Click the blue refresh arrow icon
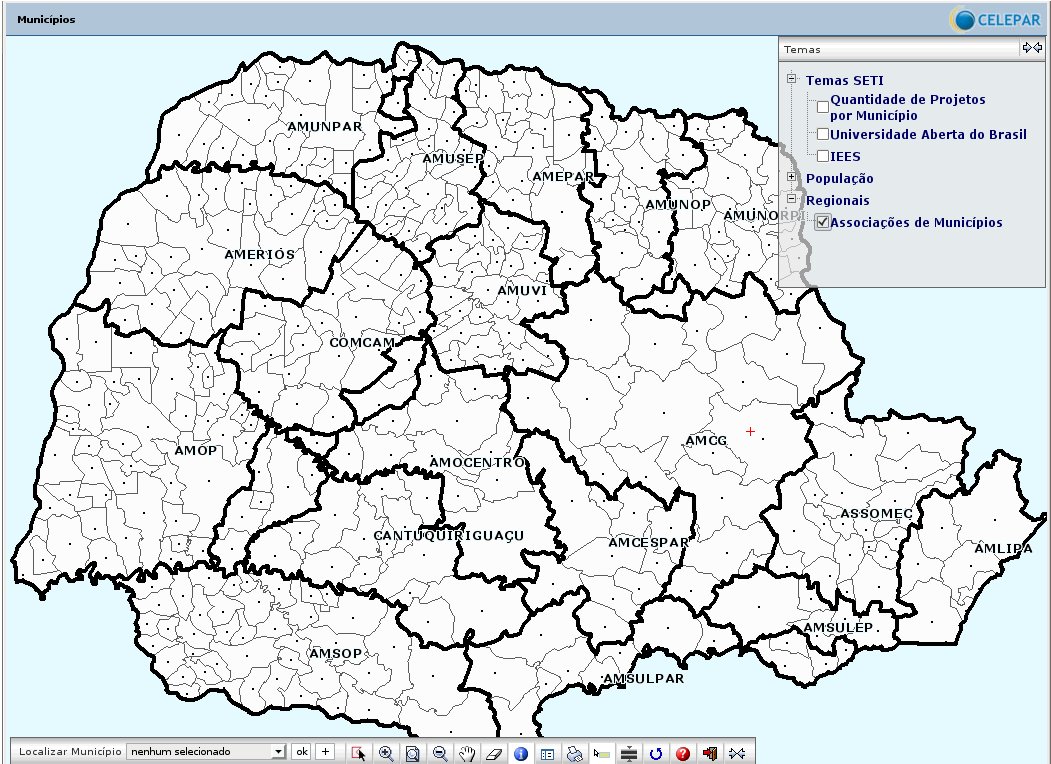 click(656, 753)
